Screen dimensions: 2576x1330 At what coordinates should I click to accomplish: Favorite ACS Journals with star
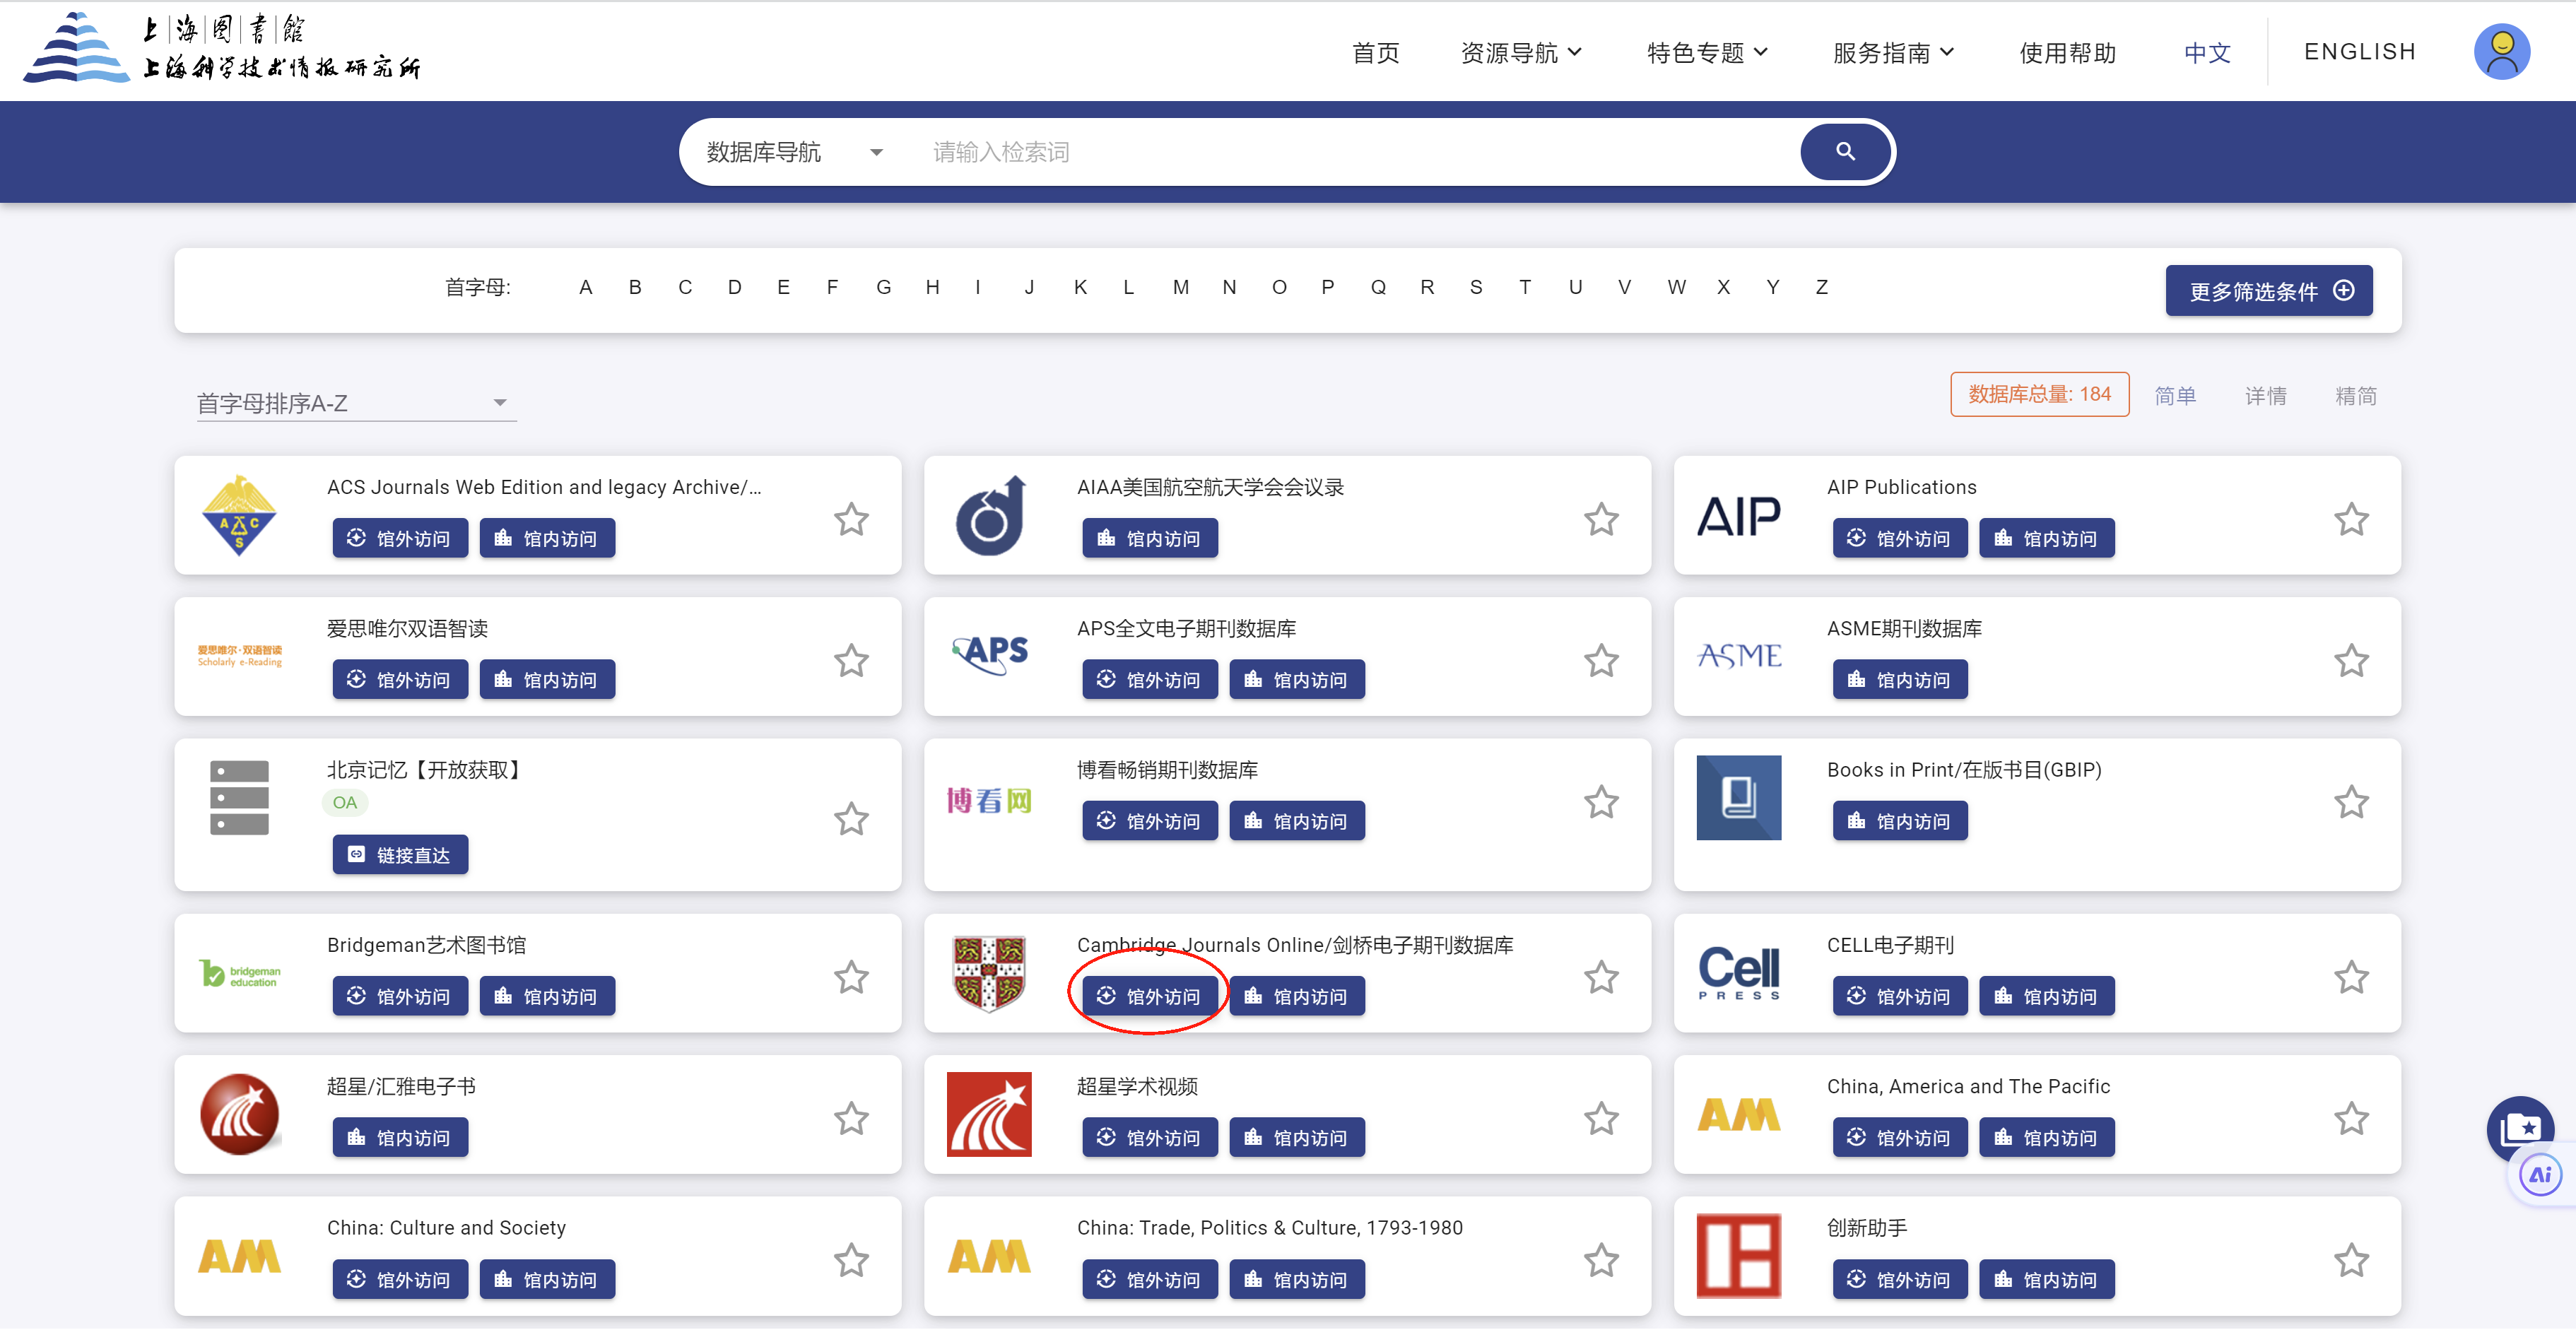tap(851, 519)
